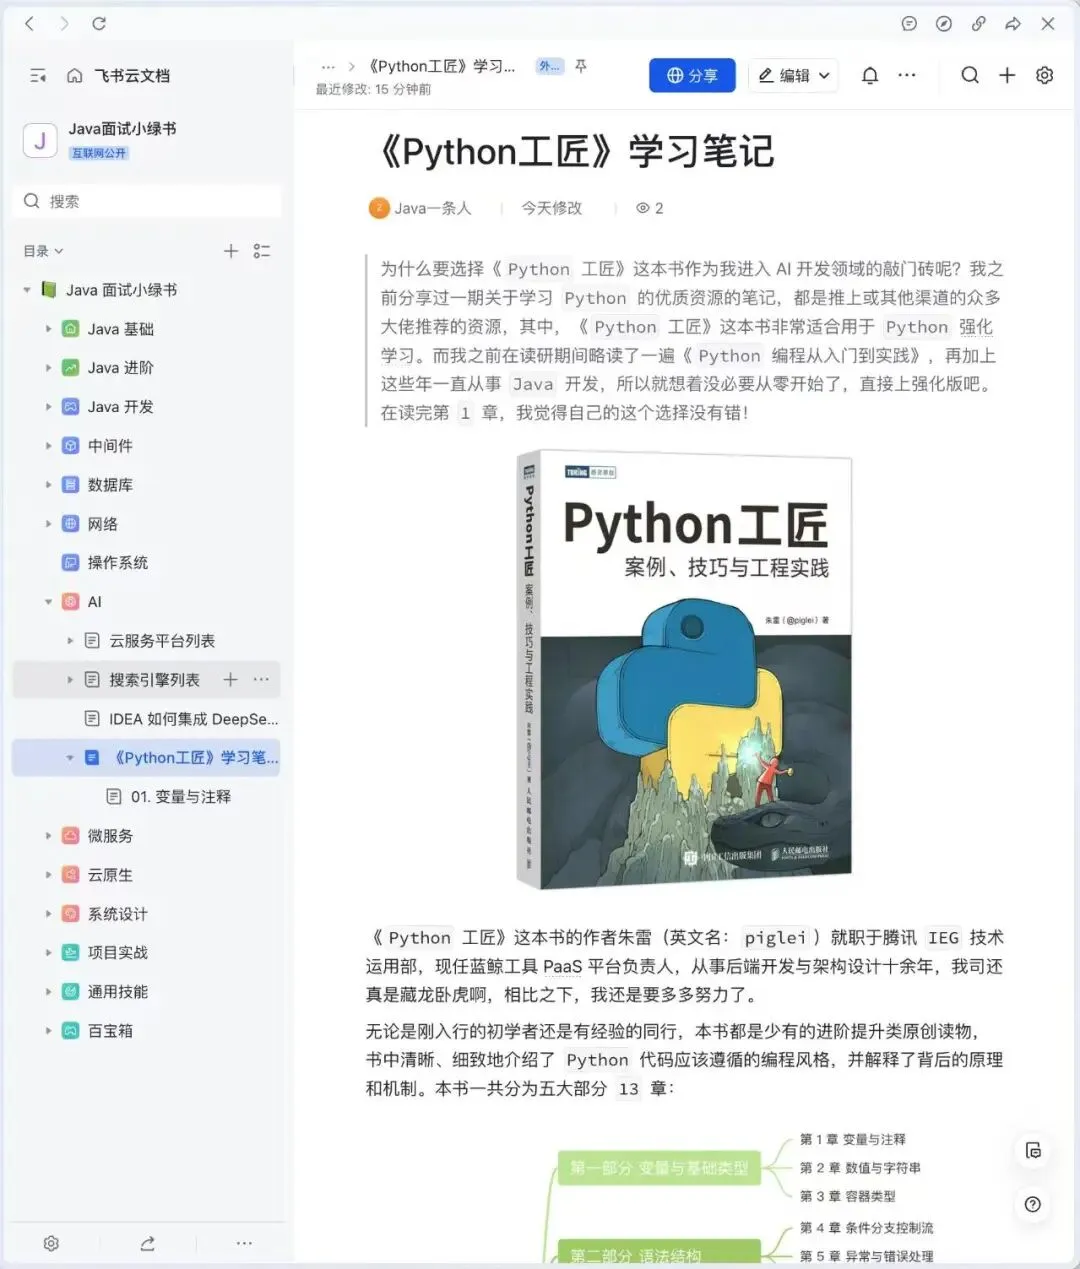Focus the sidebar 搜索 field
The image size is (1080, 1269).
pyautogui.click(x=147, y=201)
